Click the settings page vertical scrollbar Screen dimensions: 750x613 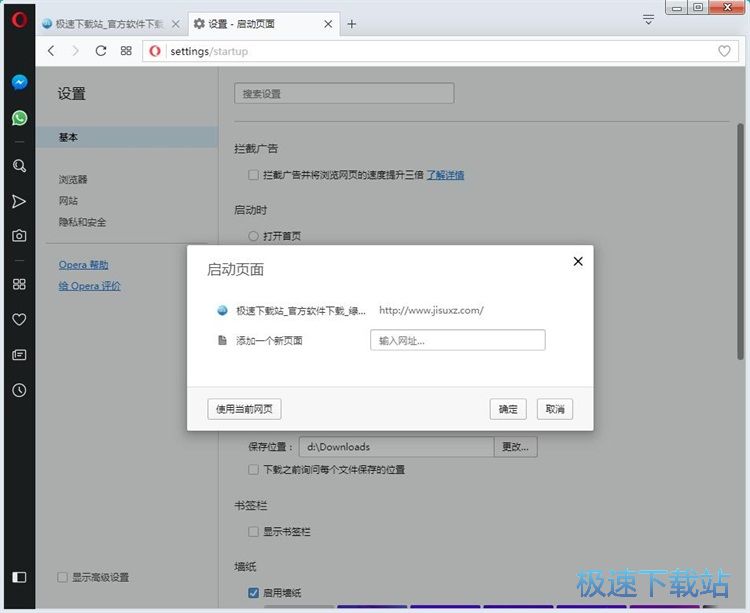(x=740, y=241)
